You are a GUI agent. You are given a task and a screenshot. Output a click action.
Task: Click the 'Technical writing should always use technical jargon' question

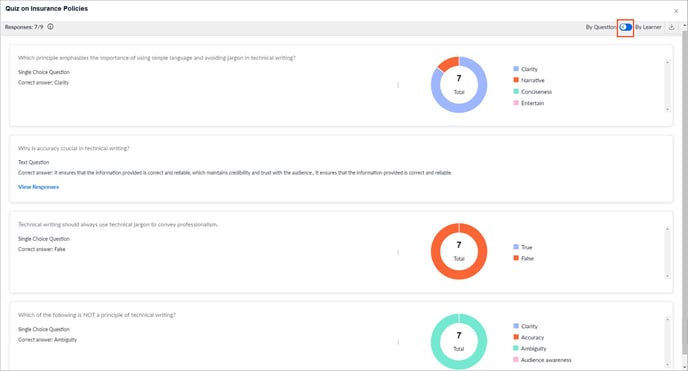tap(118, 225)
